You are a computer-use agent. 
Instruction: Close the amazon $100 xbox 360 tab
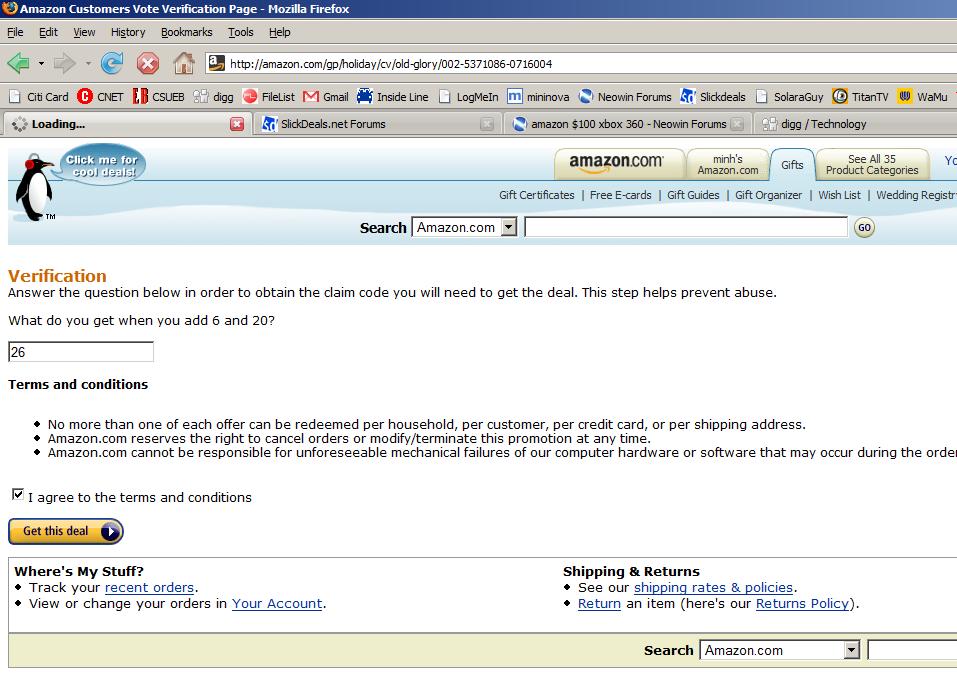coord(737,124)
